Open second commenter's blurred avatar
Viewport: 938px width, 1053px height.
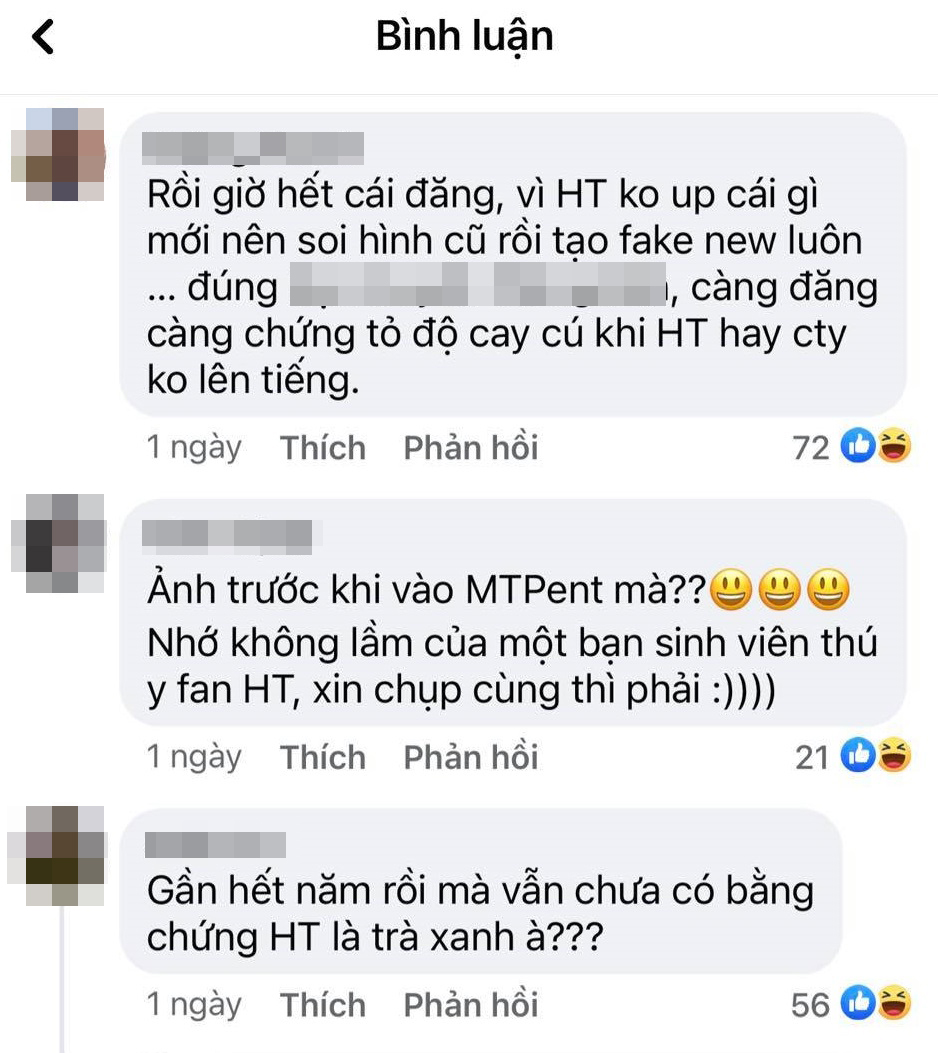click(x=58, y=543)
